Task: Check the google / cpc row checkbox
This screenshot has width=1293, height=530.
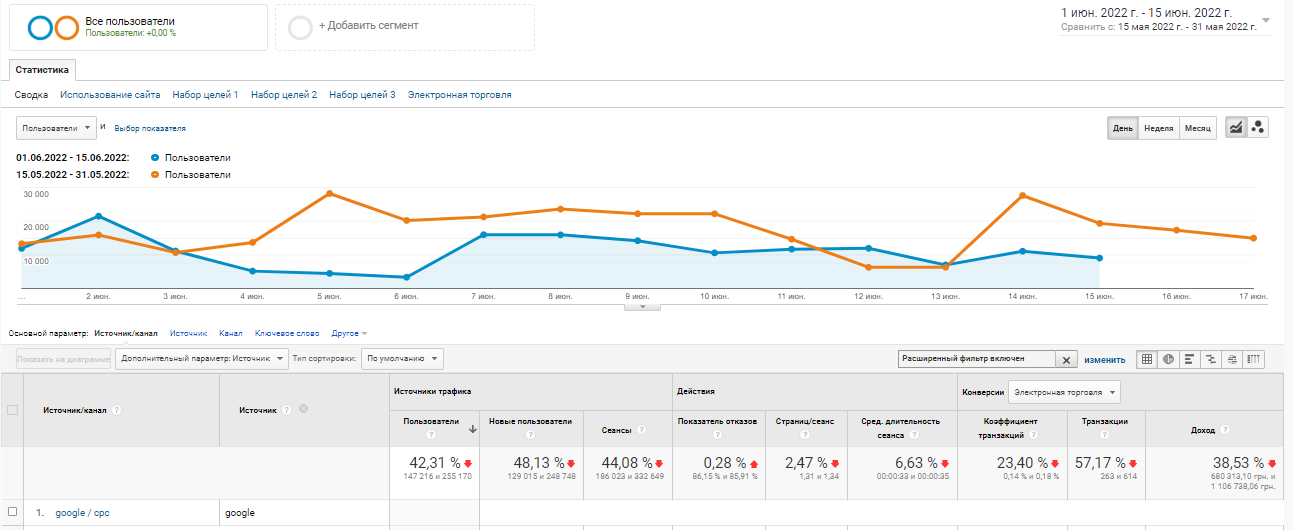Action: [12, 512]
